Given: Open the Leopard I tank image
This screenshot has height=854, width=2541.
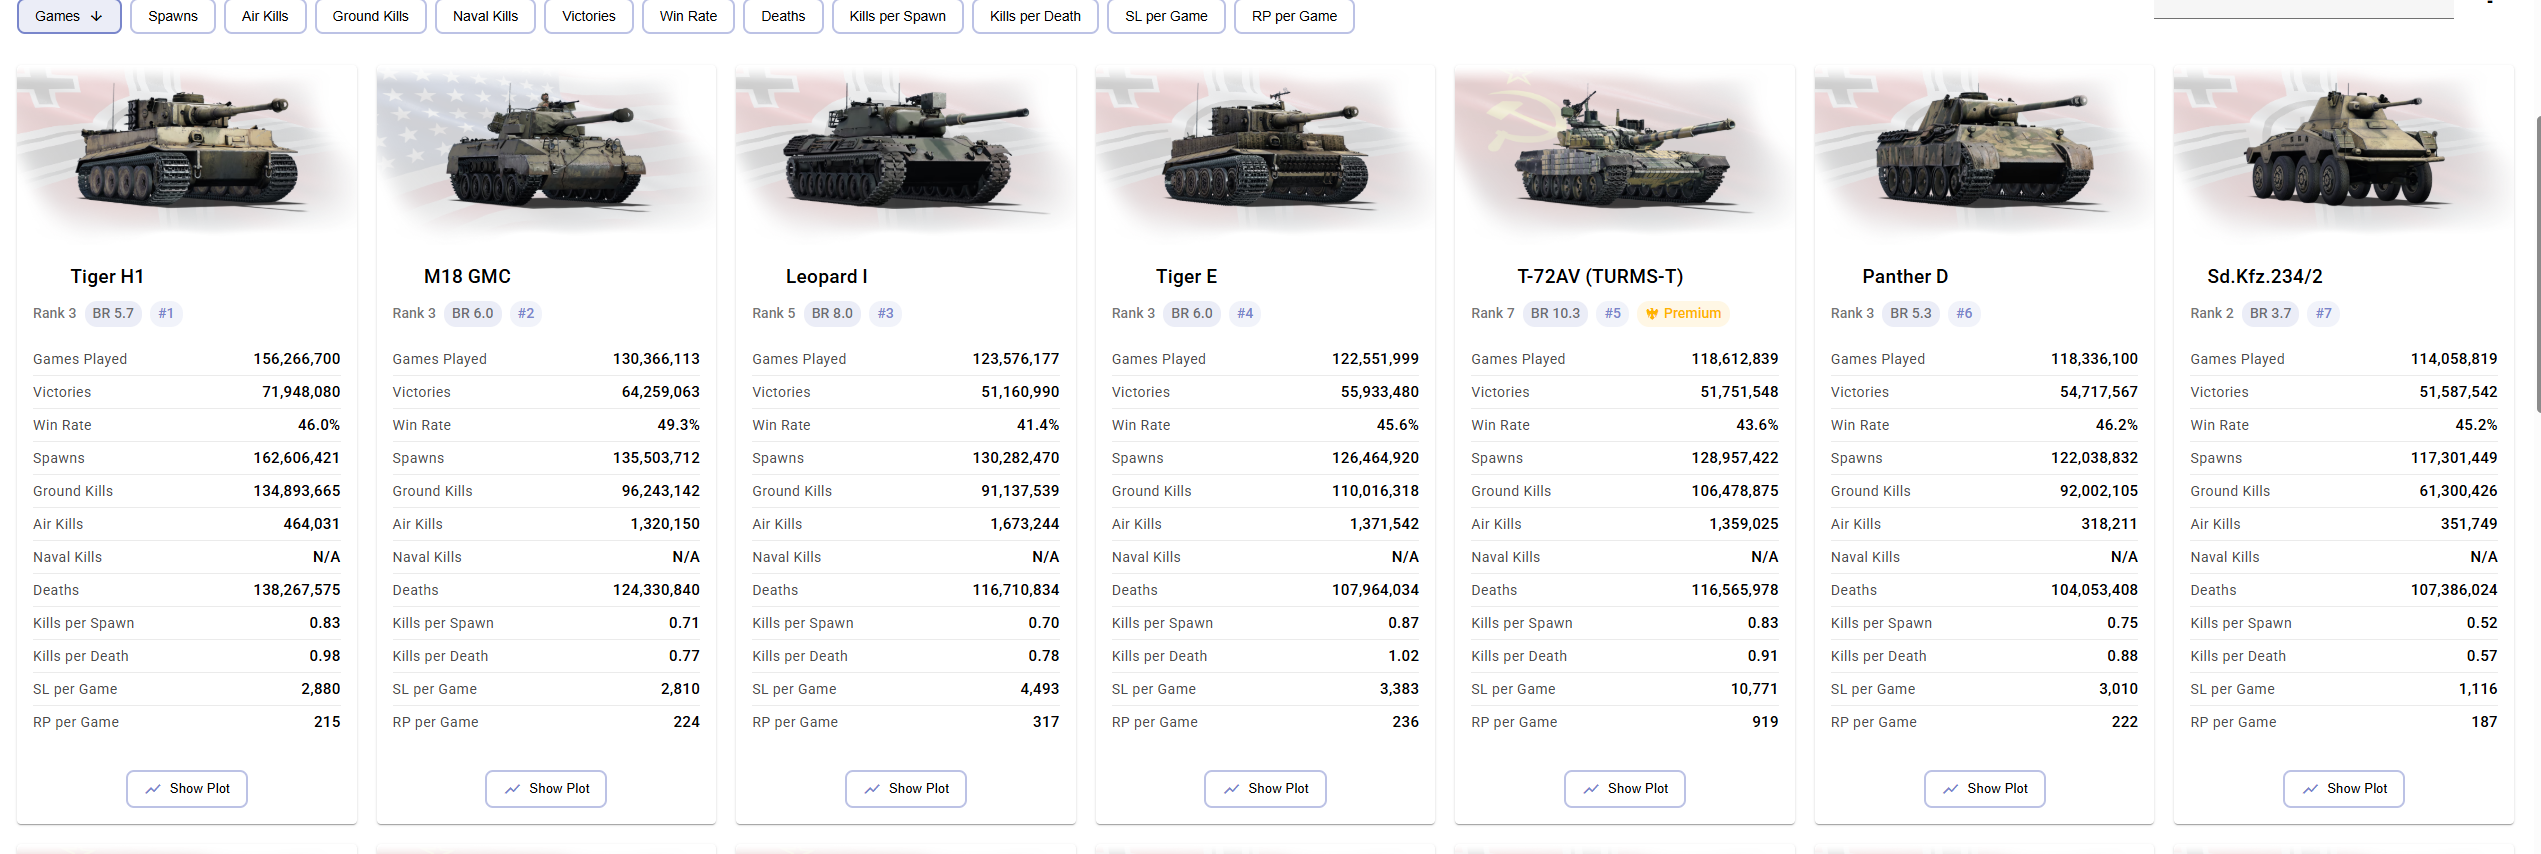Looking at the screenshot, I should click(906, 150).
